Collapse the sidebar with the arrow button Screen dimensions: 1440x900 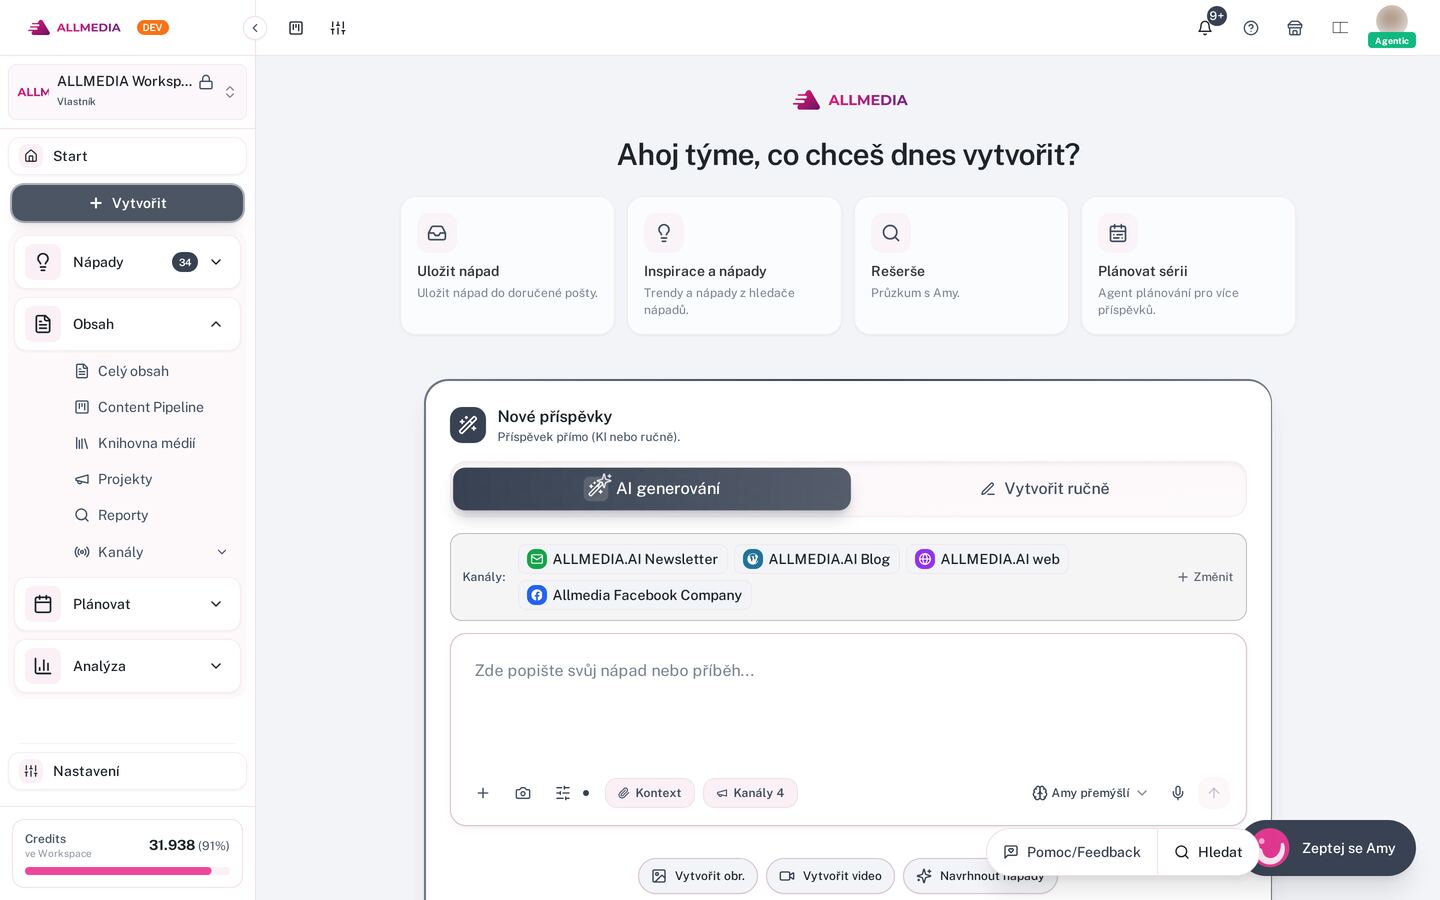click(255, 28)
